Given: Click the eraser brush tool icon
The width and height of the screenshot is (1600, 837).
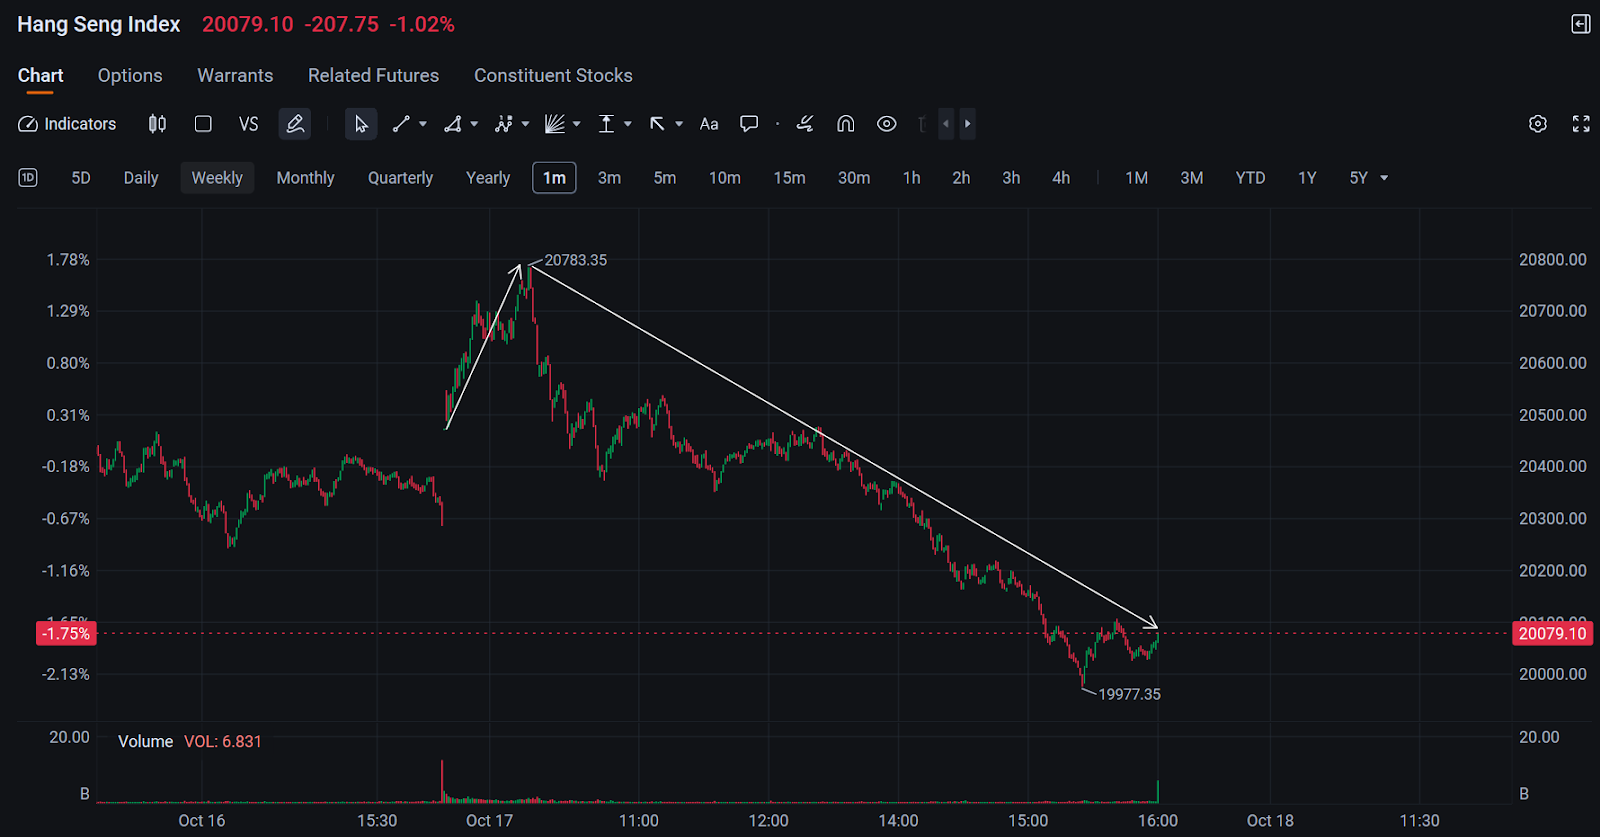Looking at the screenshot, I should 805,124.
